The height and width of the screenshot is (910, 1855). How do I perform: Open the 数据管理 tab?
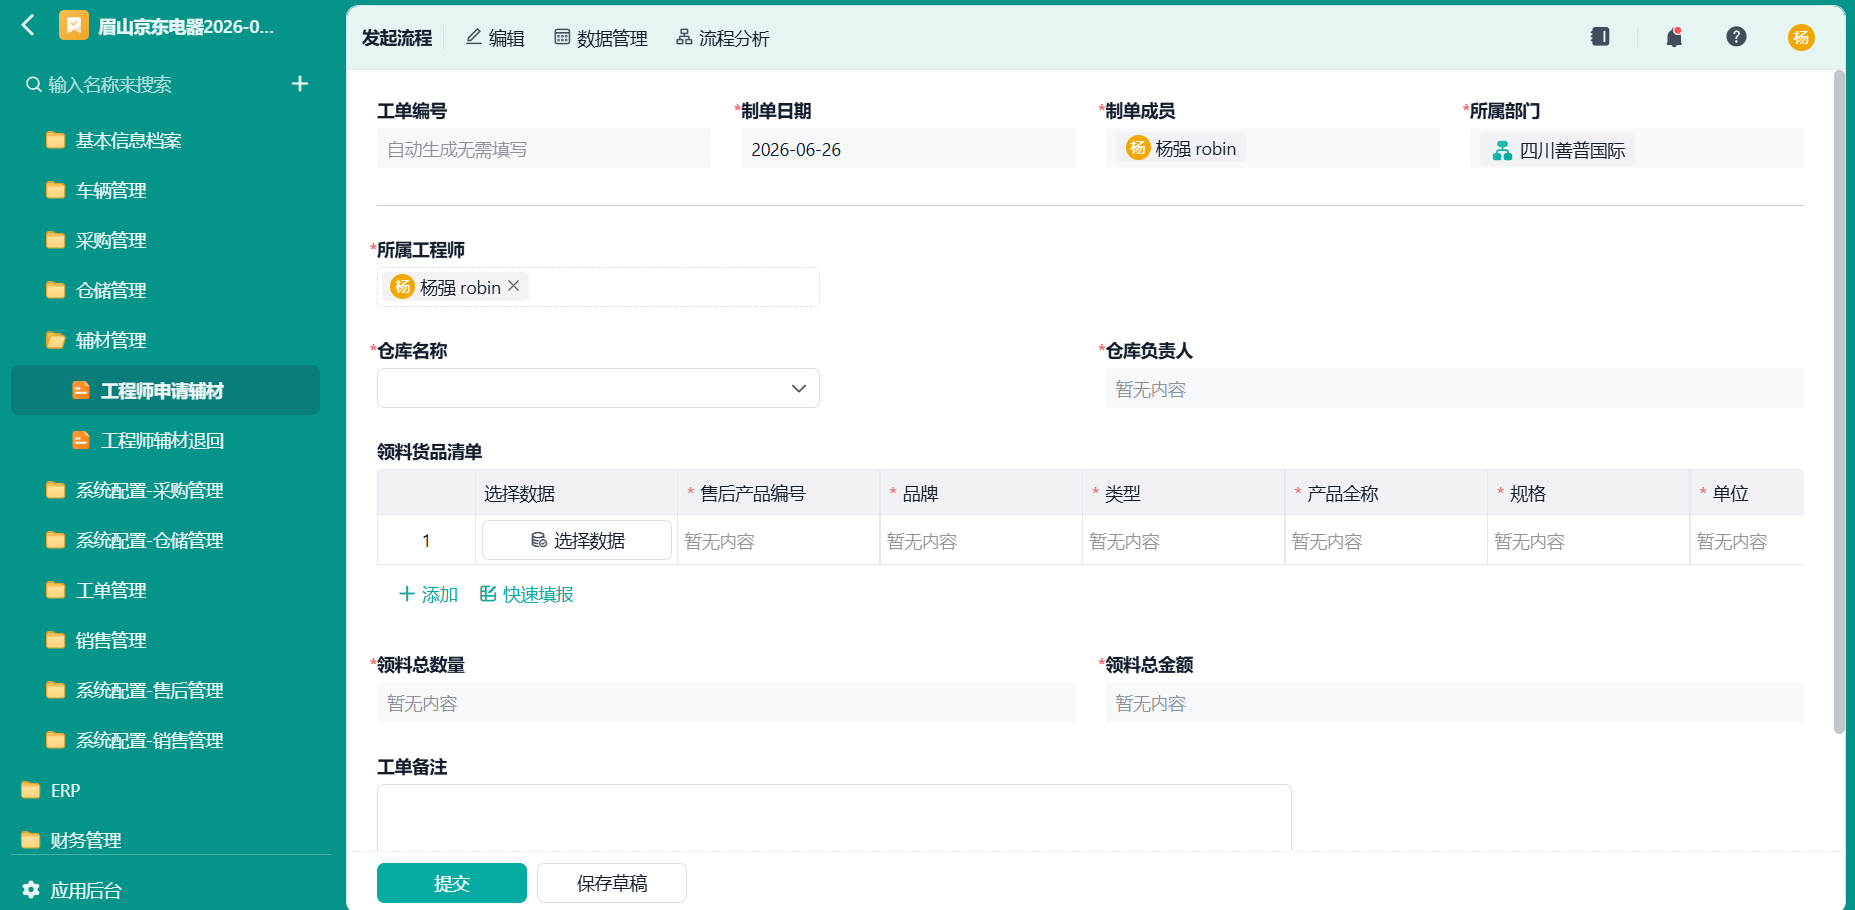pos(601,38)
